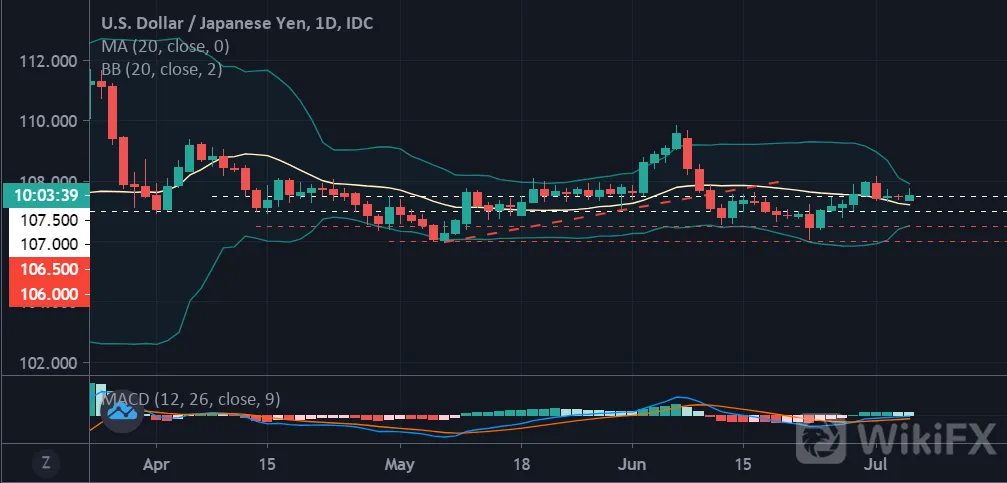The width and height of the screenshot is (1007, 483).
Task: Click the May date label on the time axis
Action: [x=400, y=463]
